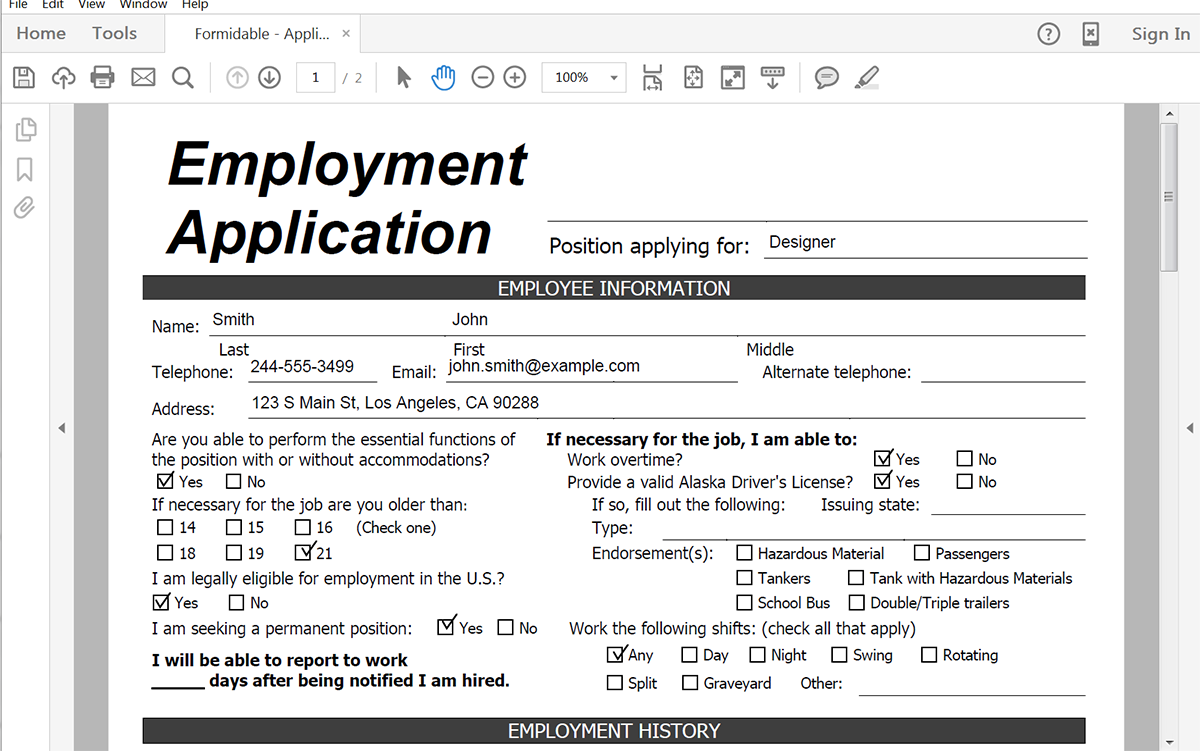Open the search magnifier tool
Image resolution: width=1200 pixels, height=751 pixels.
pyautogui.click(x=182, y=77)
